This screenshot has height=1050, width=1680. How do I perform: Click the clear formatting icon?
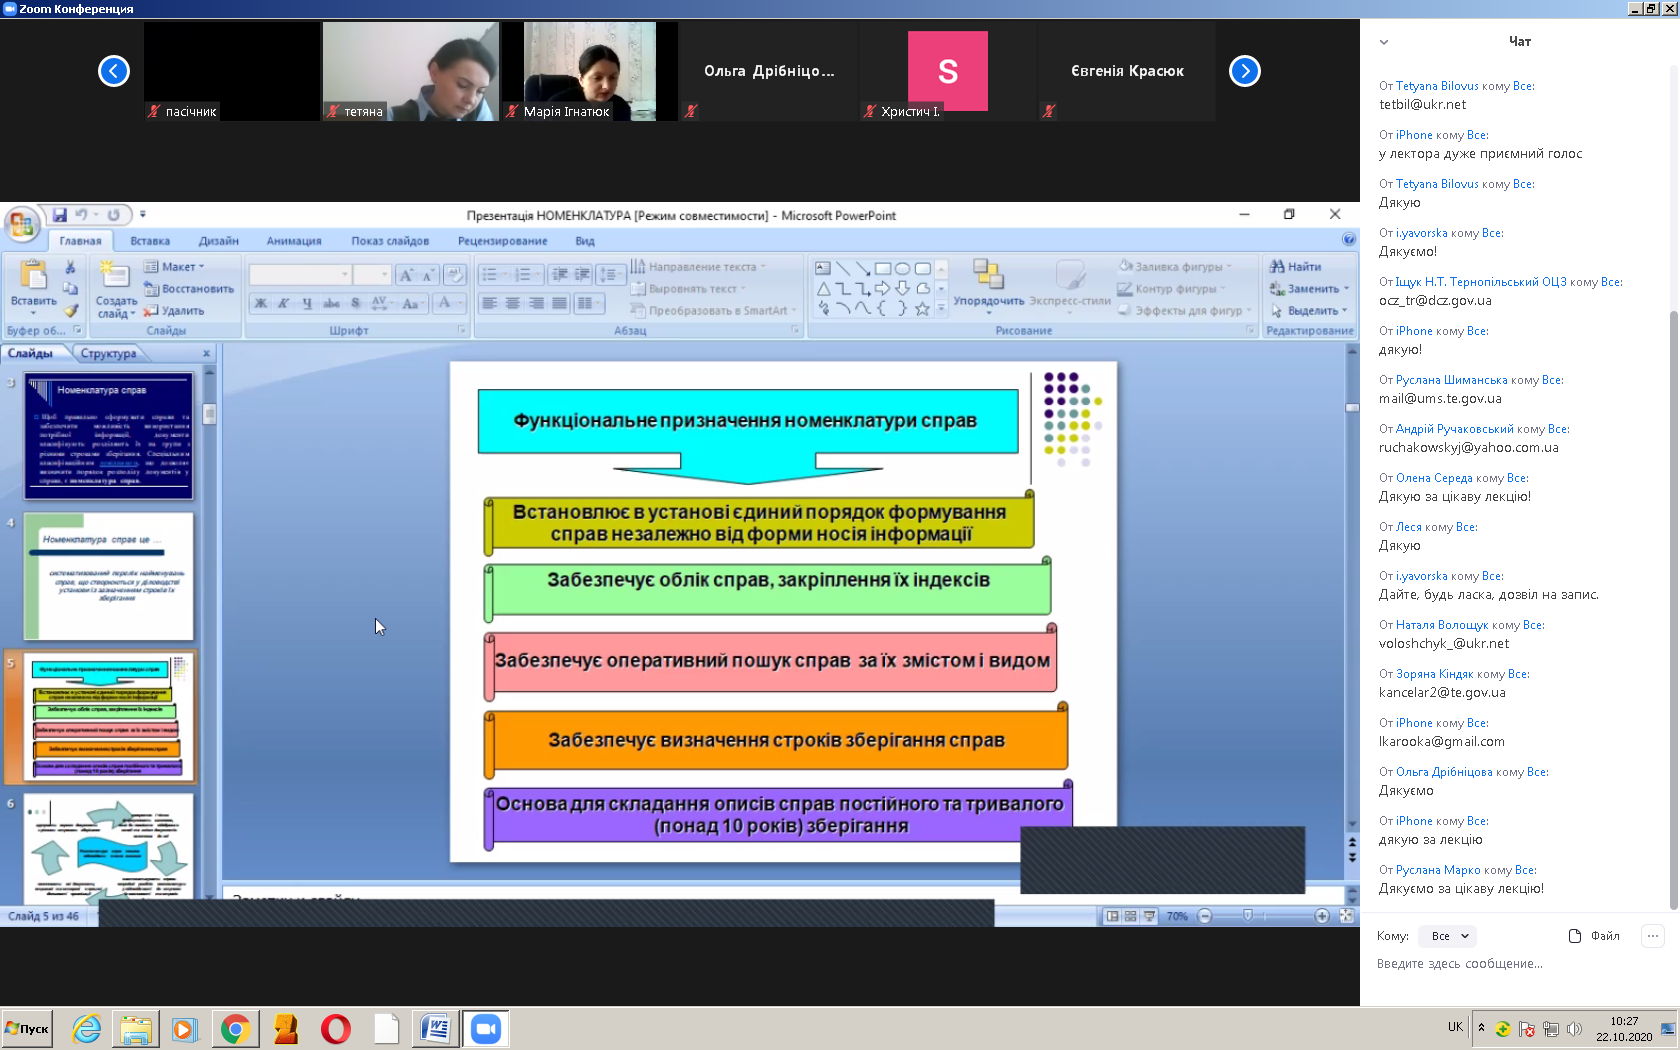coord(454,275)
